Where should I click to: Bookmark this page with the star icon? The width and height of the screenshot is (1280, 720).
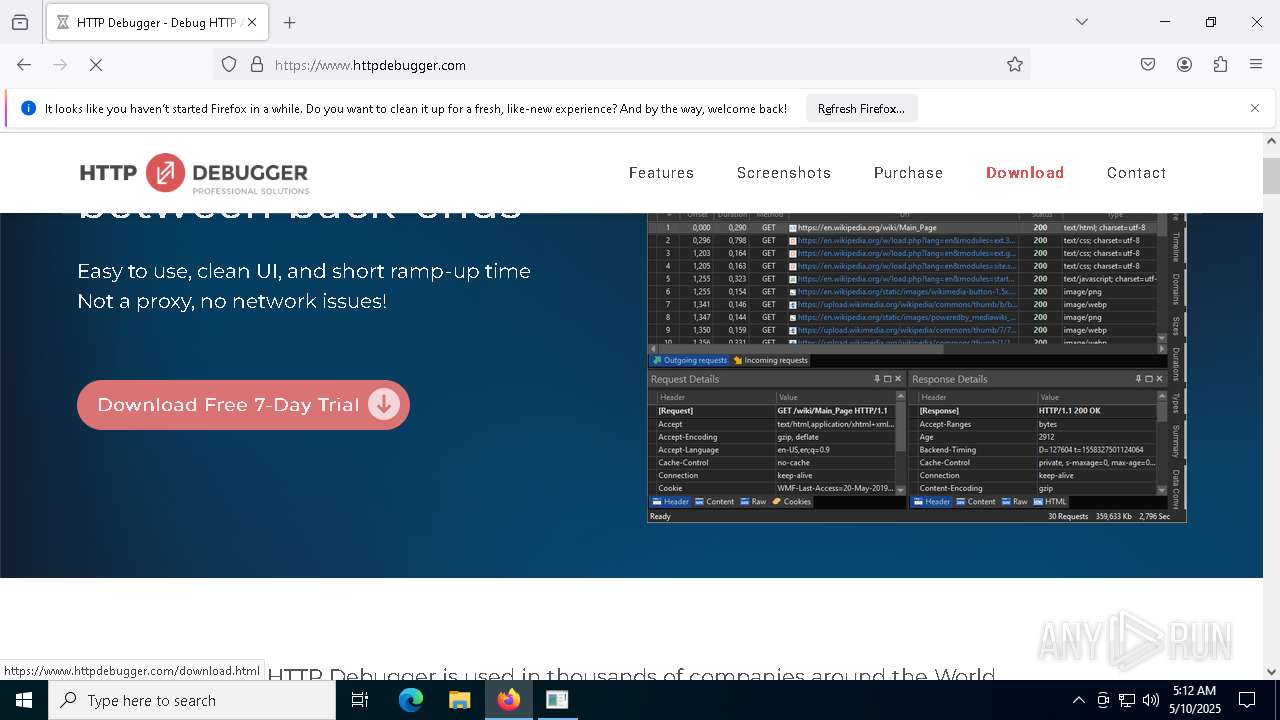pyautogui.click(x=1015, y=65)
